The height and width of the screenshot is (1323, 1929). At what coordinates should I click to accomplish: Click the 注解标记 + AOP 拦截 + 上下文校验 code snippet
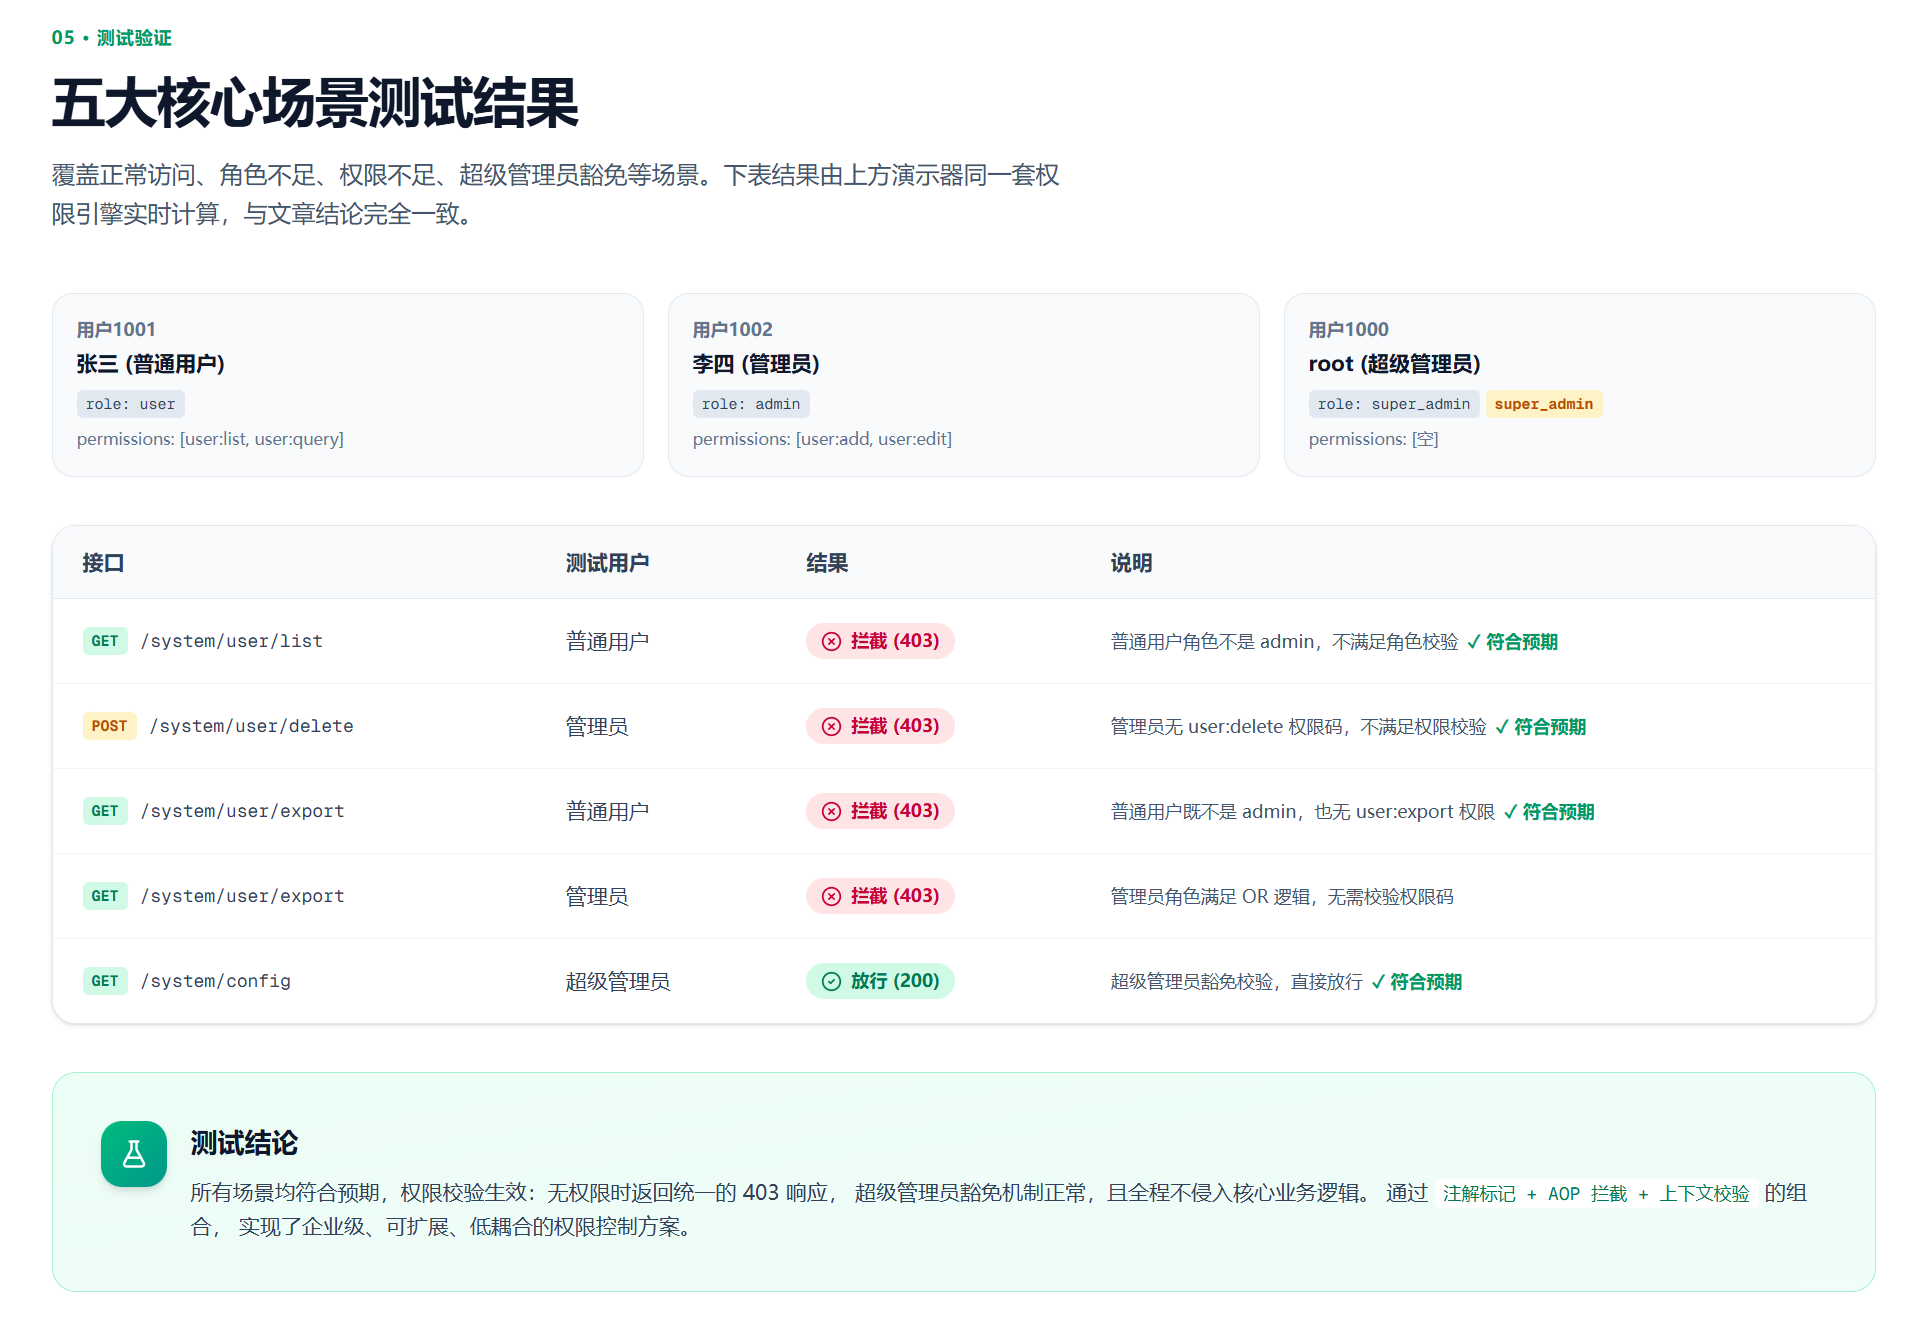tap(1596, 1193)
